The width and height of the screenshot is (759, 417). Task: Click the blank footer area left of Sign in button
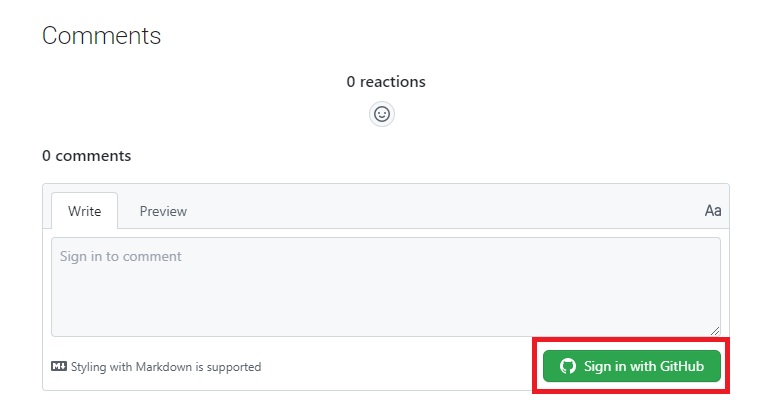click(397, 367)
